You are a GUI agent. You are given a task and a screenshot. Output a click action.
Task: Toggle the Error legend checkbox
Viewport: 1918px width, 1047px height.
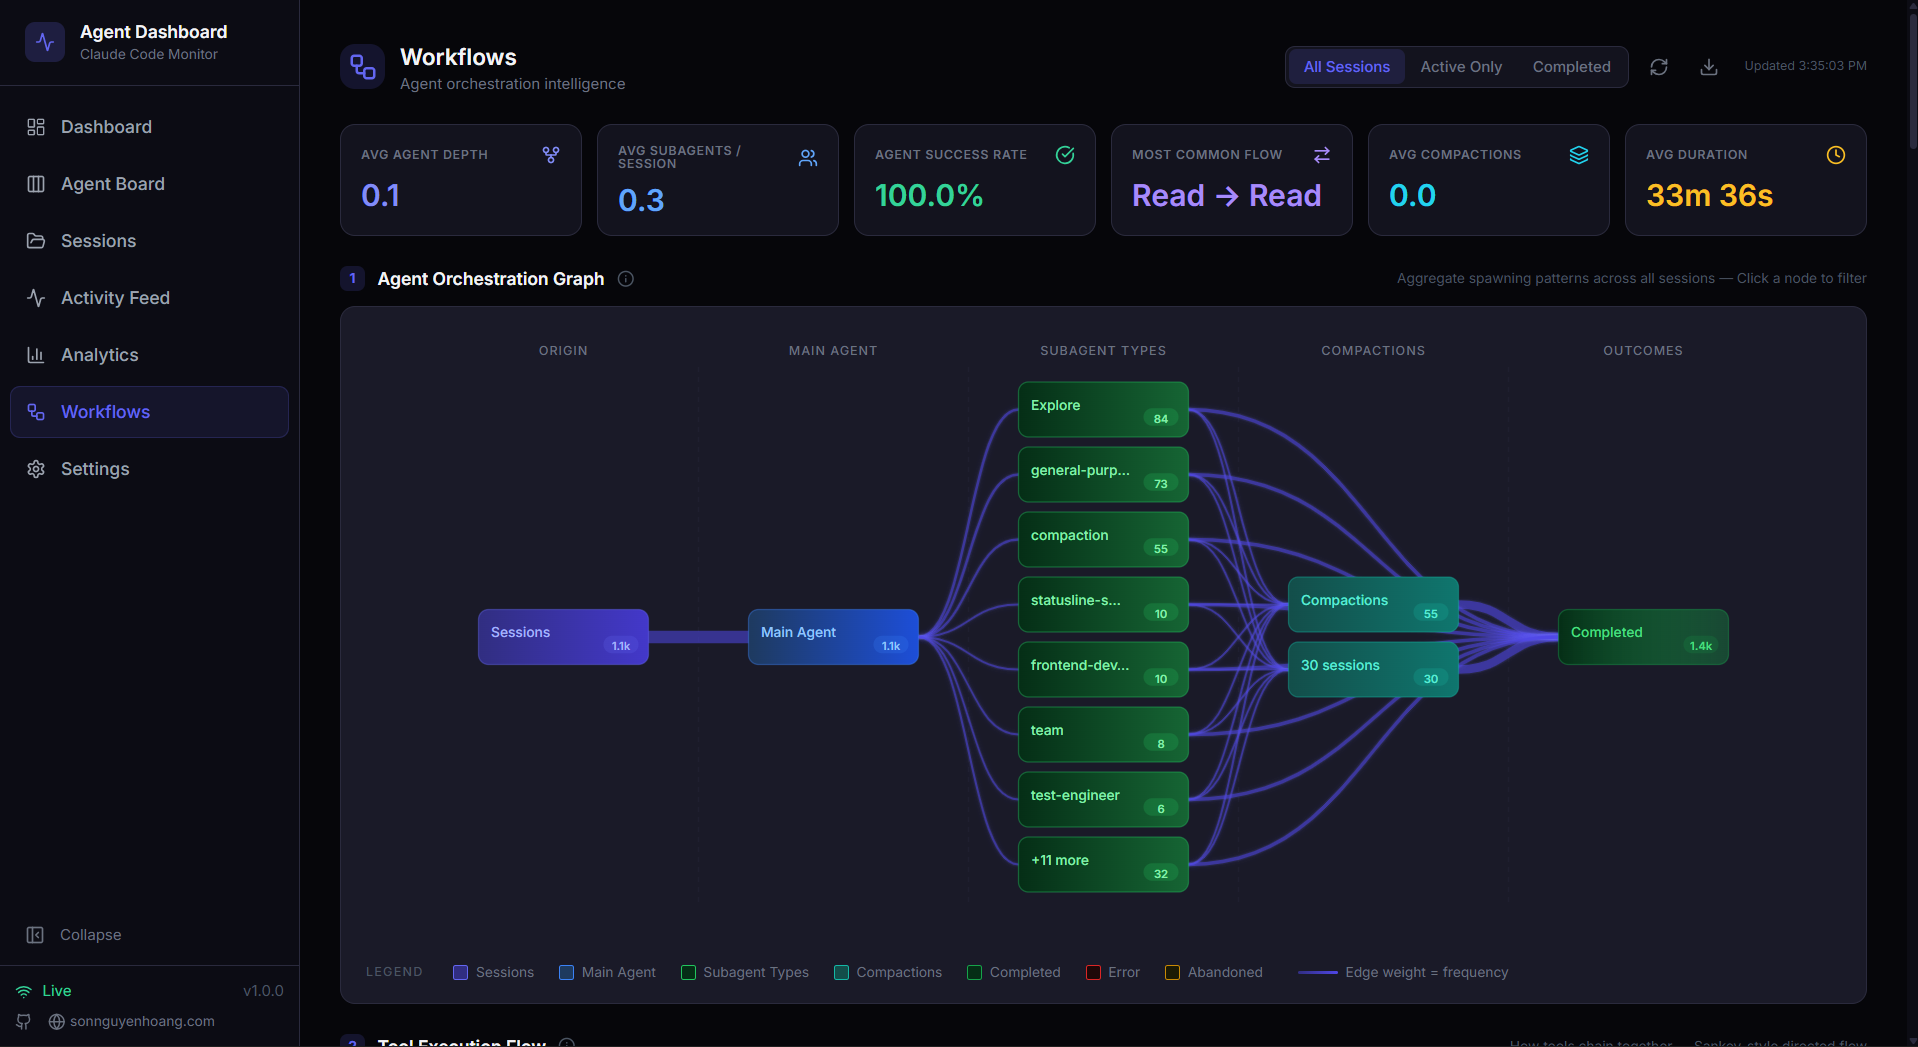pyautogui.click(x=1092, y=971)
